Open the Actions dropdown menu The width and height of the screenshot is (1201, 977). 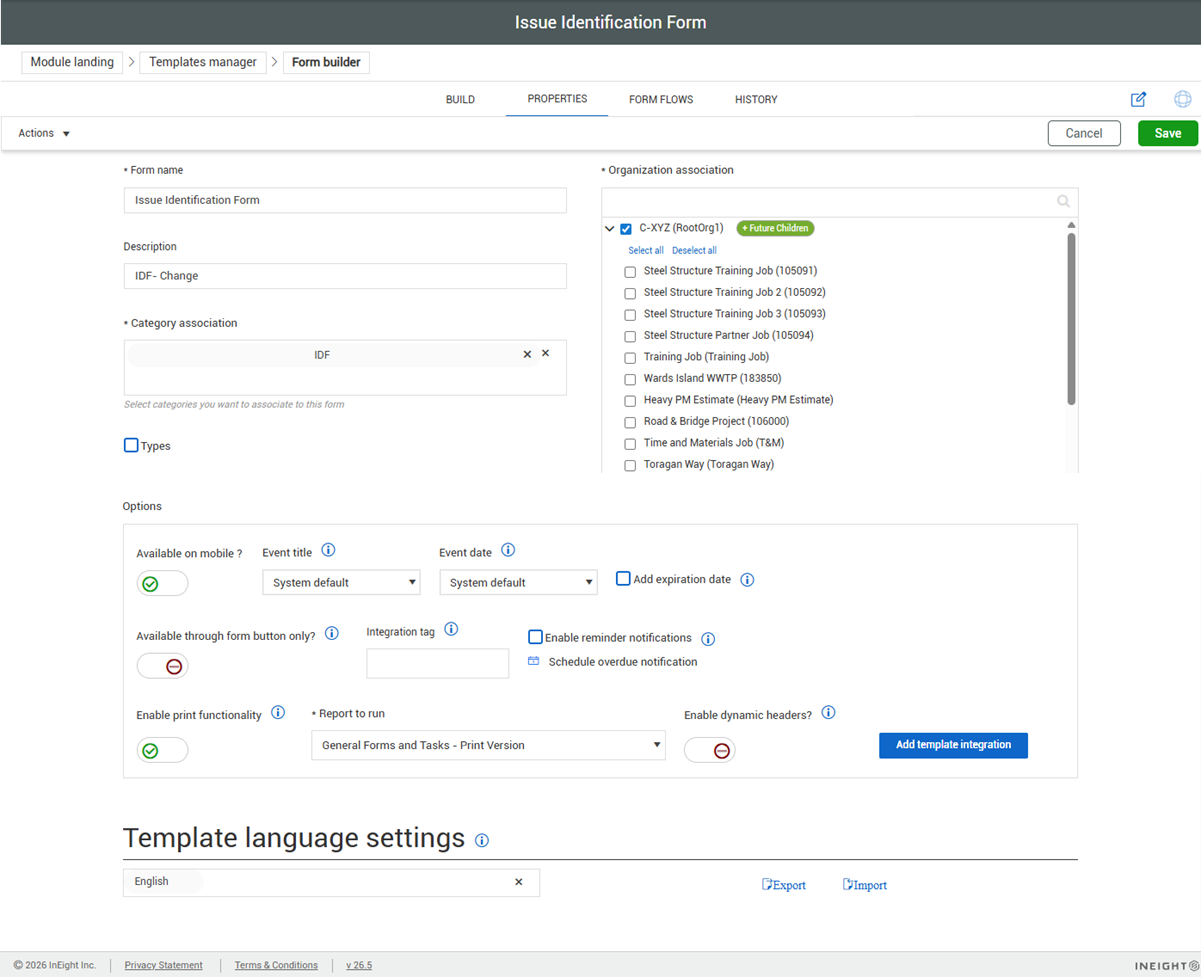coord(44,133)
